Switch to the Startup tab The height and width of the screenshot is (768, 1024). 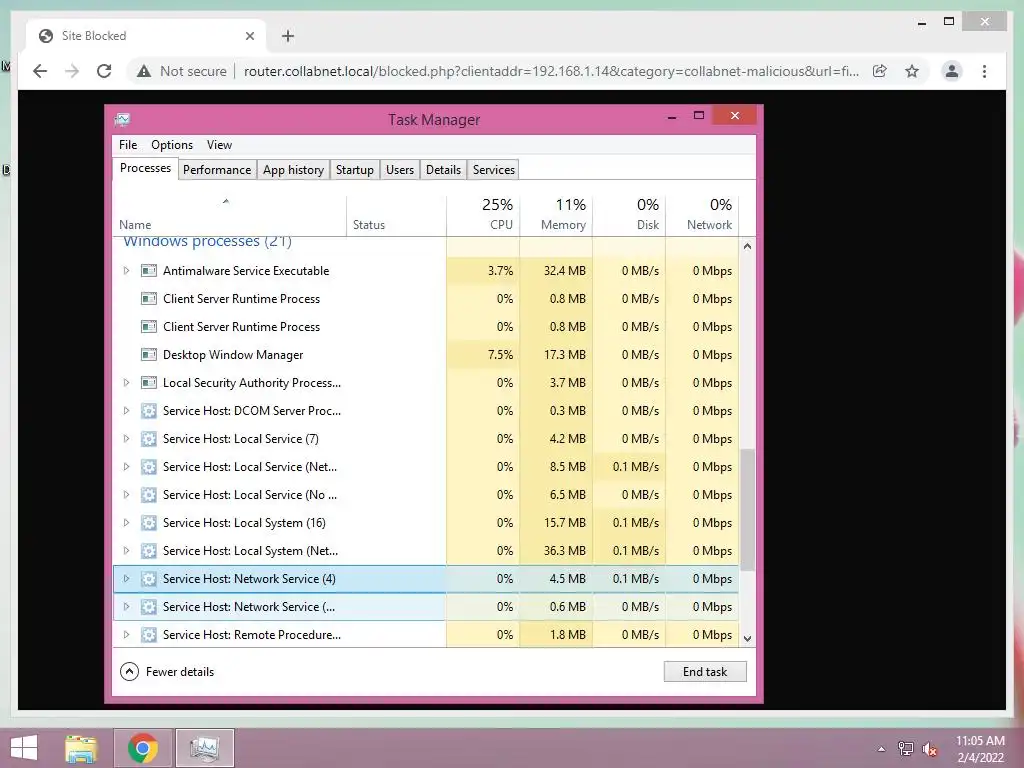pos(355,170)
